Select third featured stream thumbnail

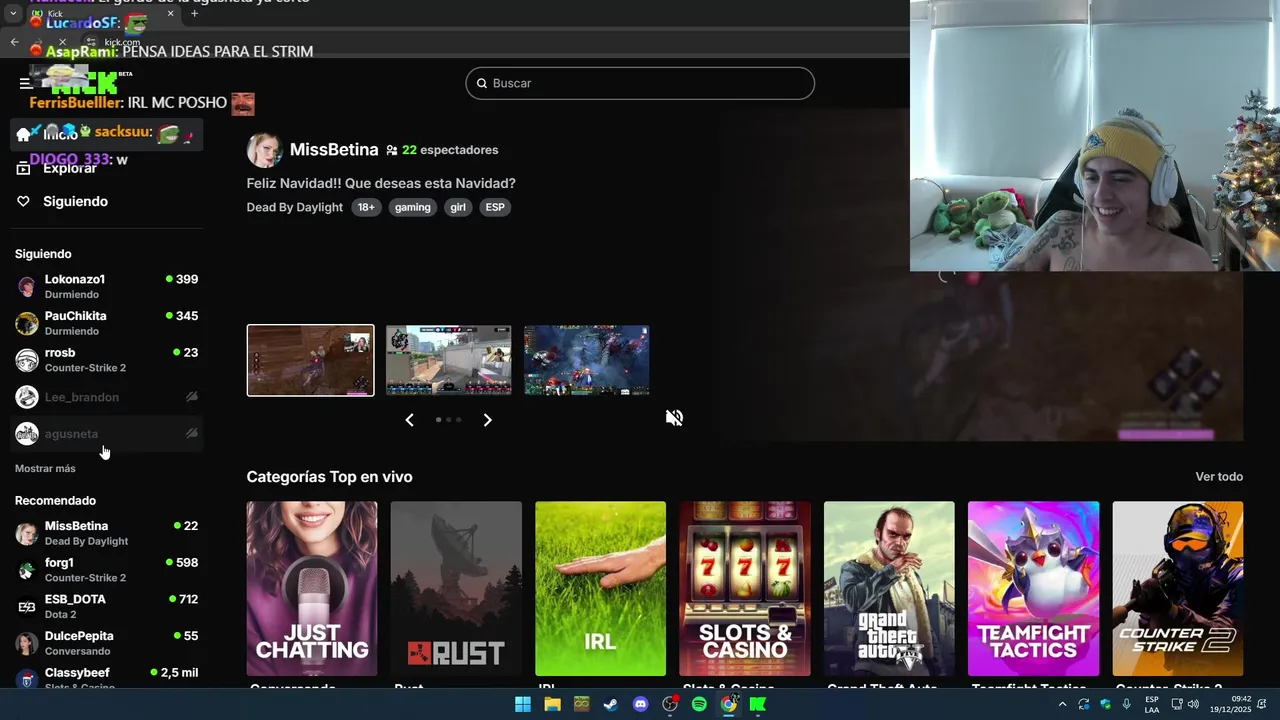587,360
